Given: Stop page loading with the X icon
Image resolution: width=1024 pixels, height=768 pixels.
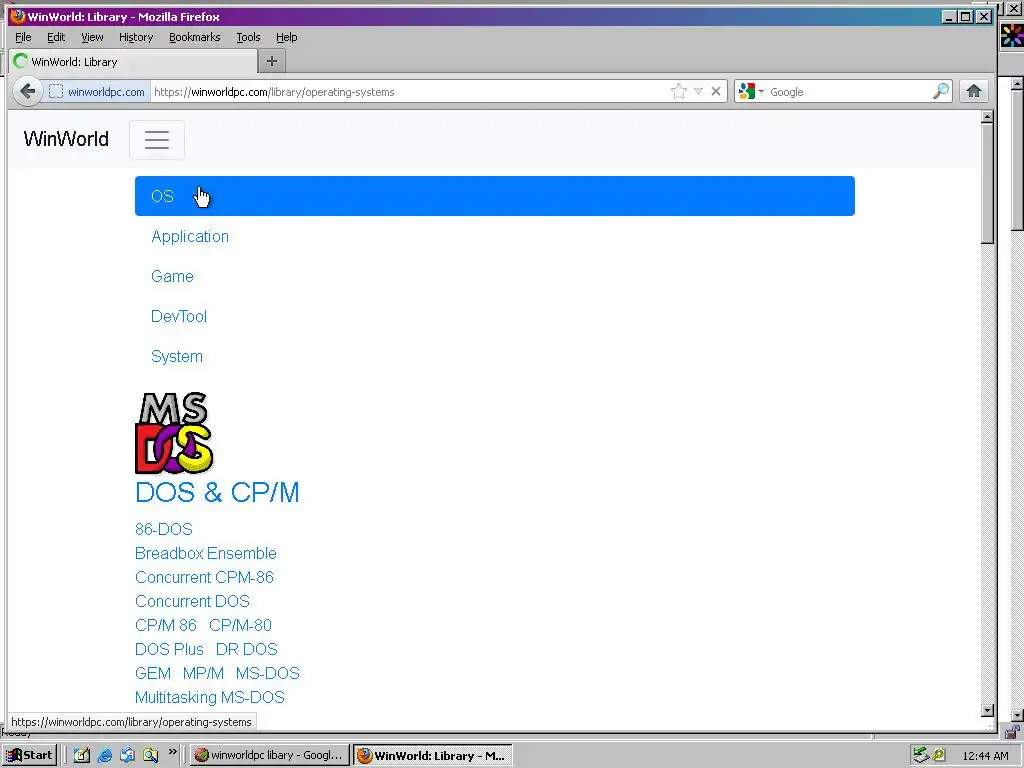Looking at the screenshot, I should coord(716,91).
